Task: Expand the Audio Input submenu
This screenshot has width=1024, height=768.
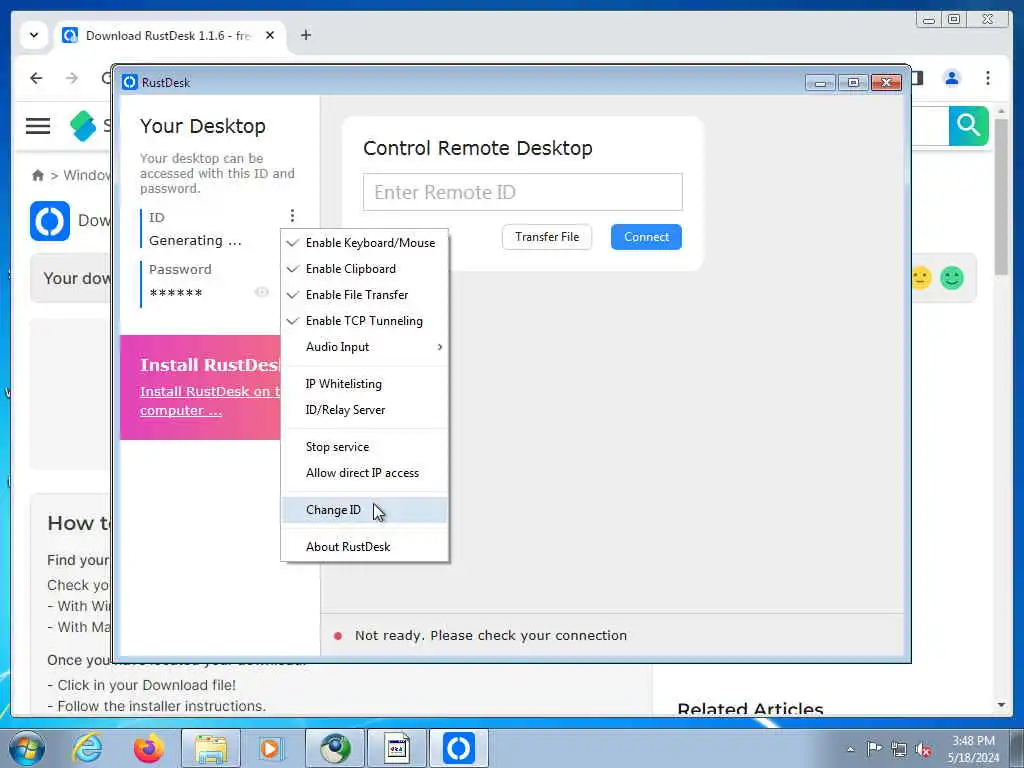Action: (364, 347)
